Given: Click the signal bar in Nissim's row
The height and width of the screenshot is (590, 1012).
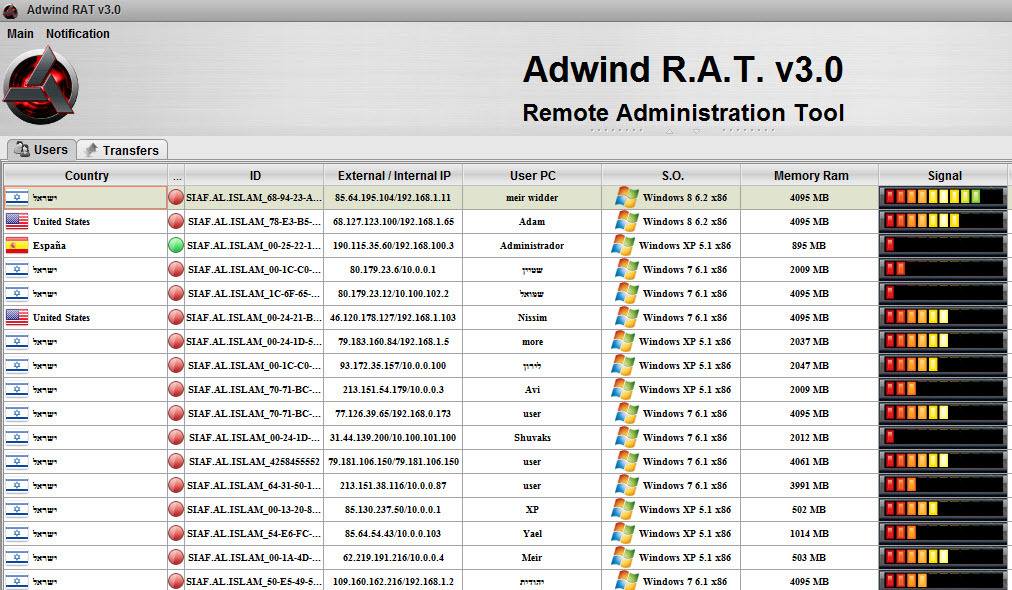Looking at the screenshot, I should 943,318.
